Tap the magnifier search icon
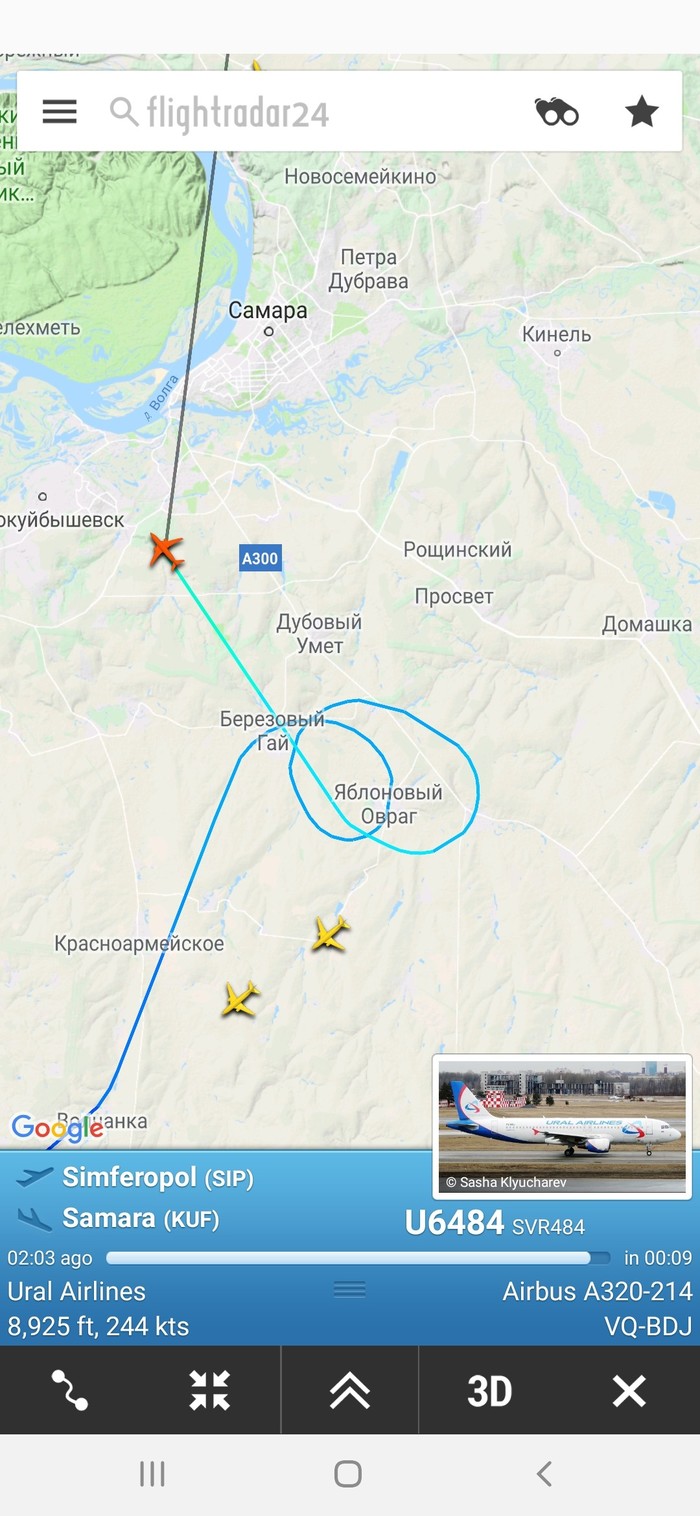 [x=124, y=111]
